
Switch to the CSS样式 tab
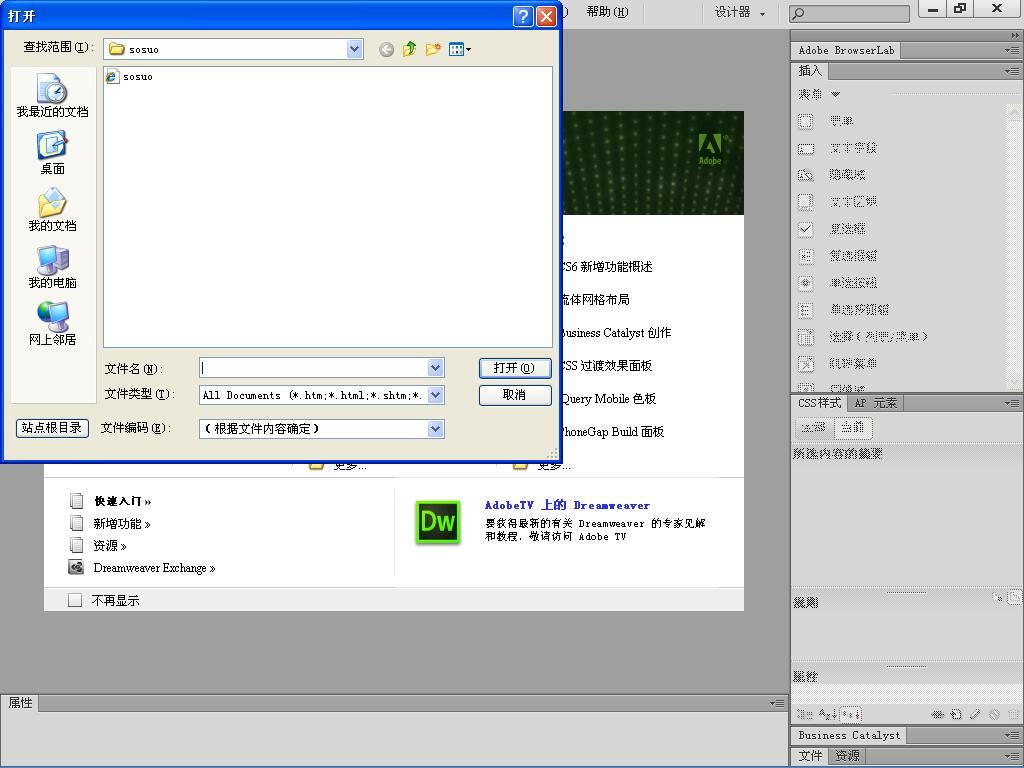coord(819,404)
